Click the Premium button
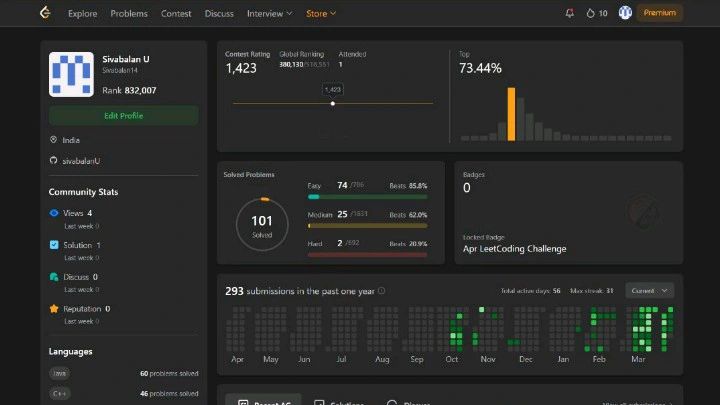The width and height of the screenshot is (720, 405). pos(659,13)
